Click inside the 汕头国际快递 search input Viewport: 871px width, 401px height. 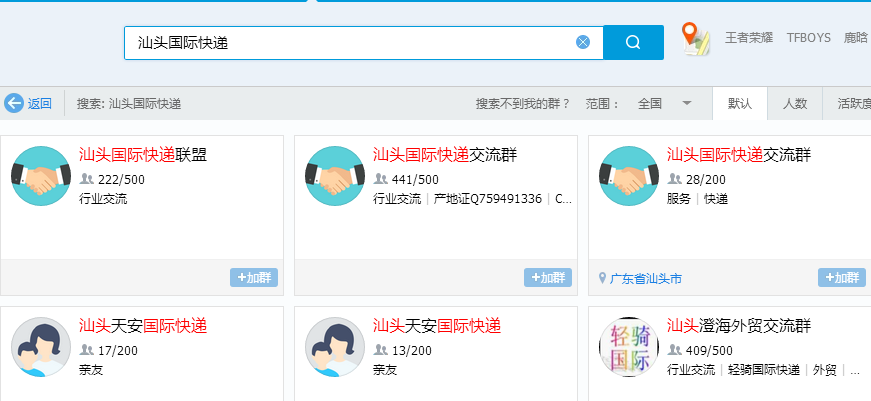(350, 42)
